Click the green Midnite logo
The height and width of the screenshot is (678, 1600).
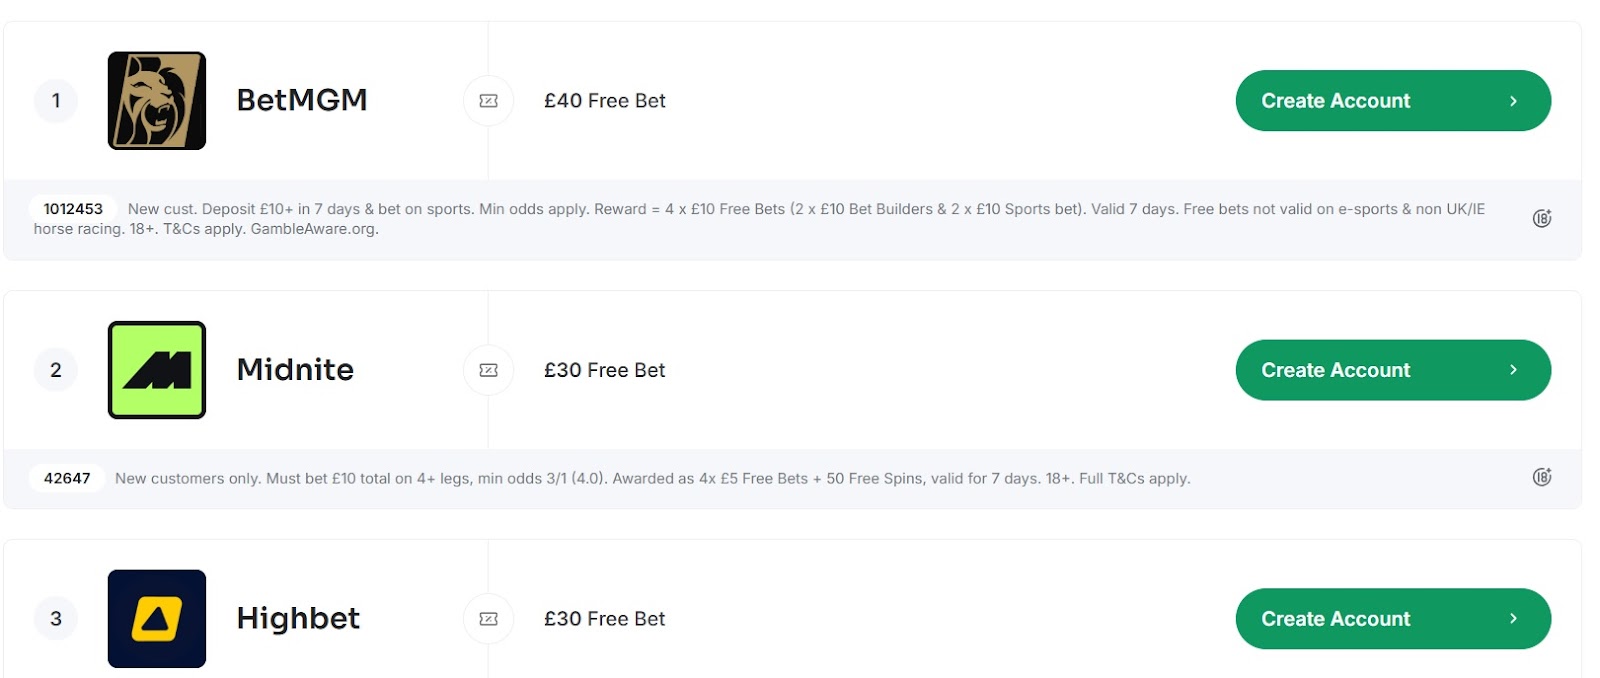point(157,370)
